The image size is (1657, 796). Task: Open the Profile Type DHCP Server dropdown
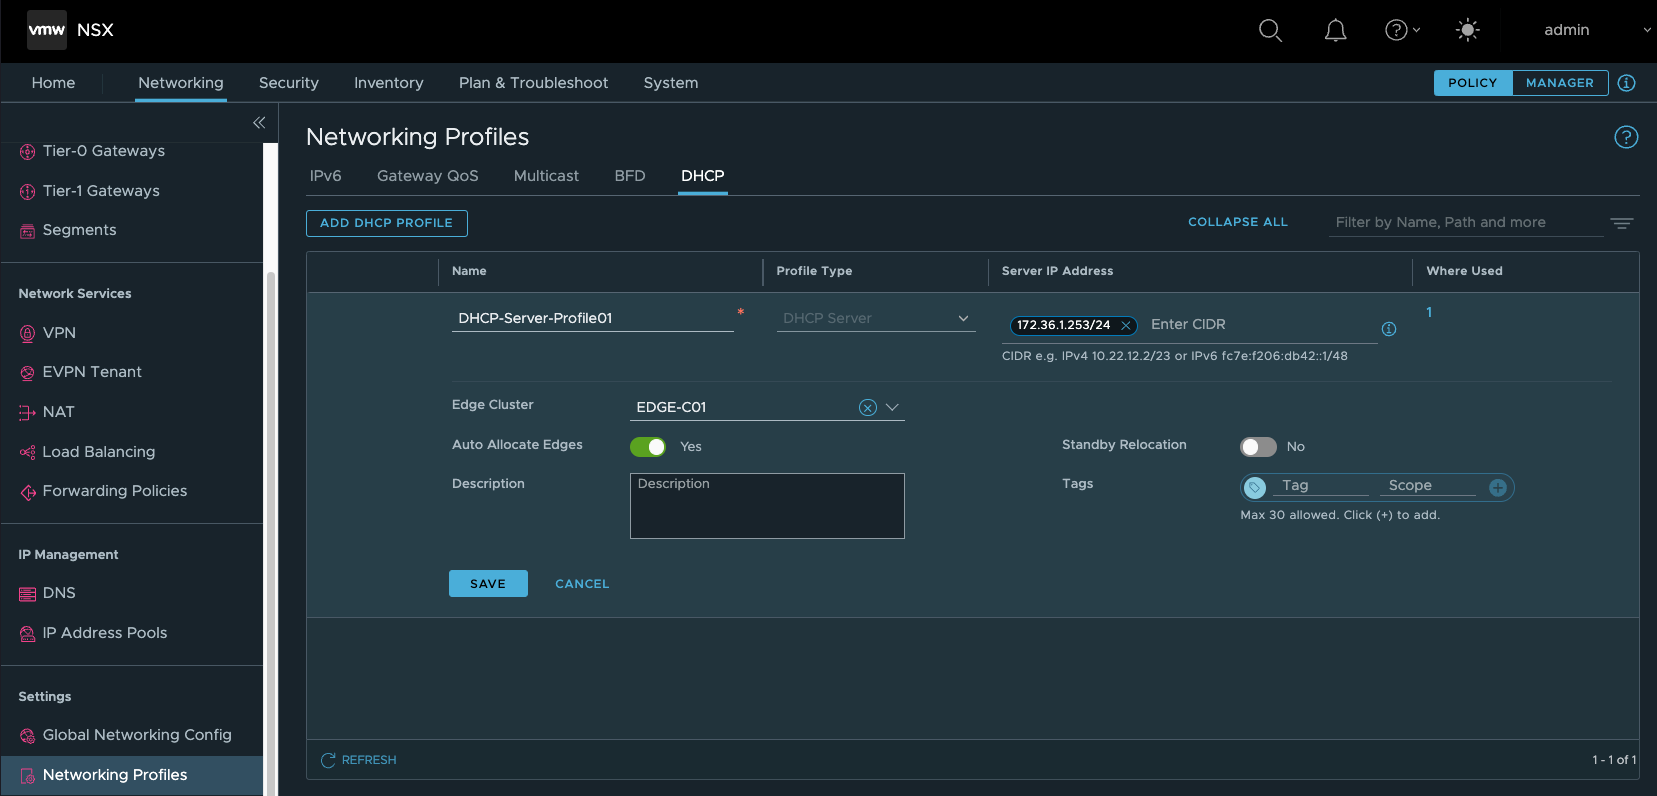pos(876,318)
